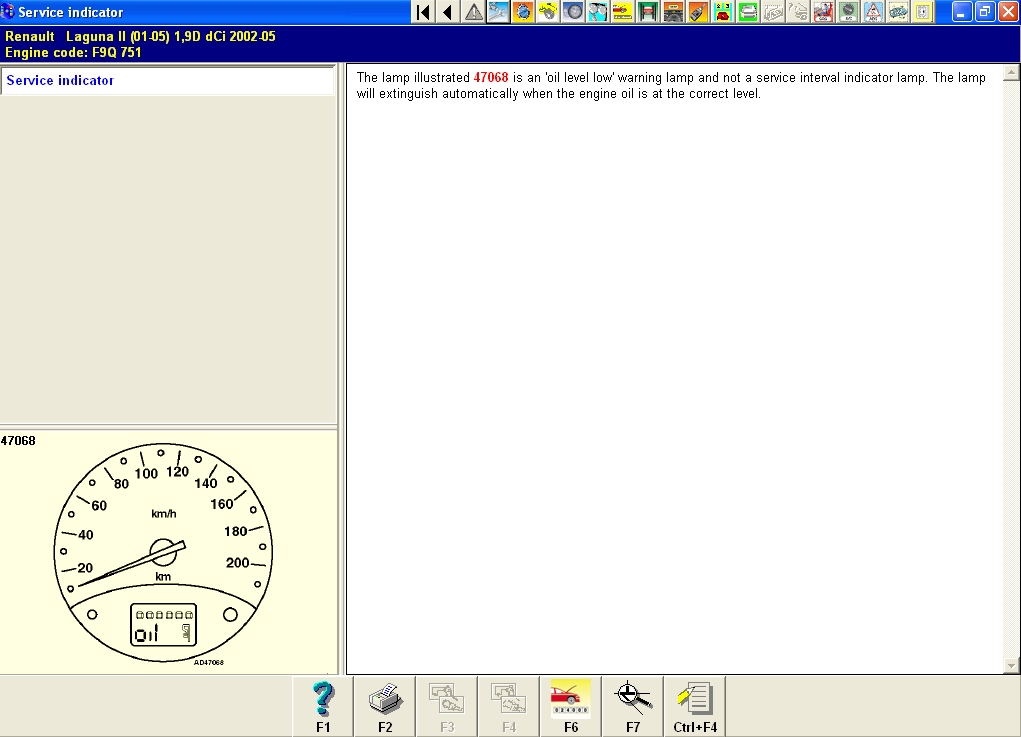Close the Service indicator window
Screen dimensions: 1021x737
tap(1008, 12)
